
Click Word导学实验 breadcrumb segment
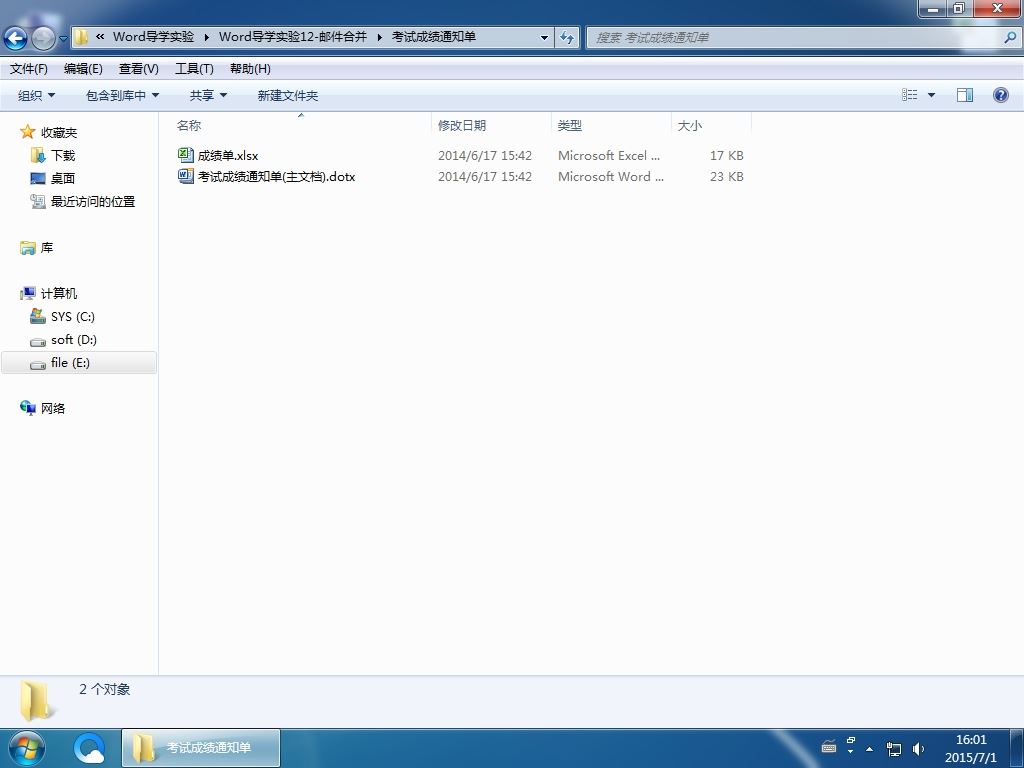point(153,37)
